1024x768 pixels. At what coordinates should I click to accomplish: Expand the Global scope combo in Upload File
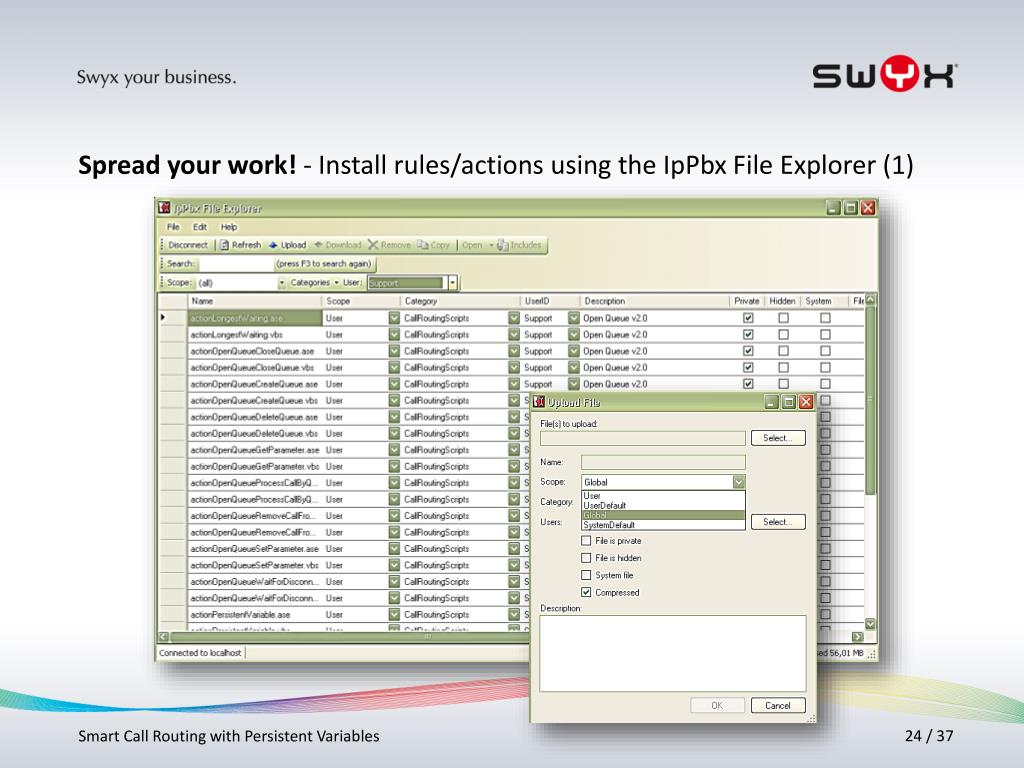point(739,482)
